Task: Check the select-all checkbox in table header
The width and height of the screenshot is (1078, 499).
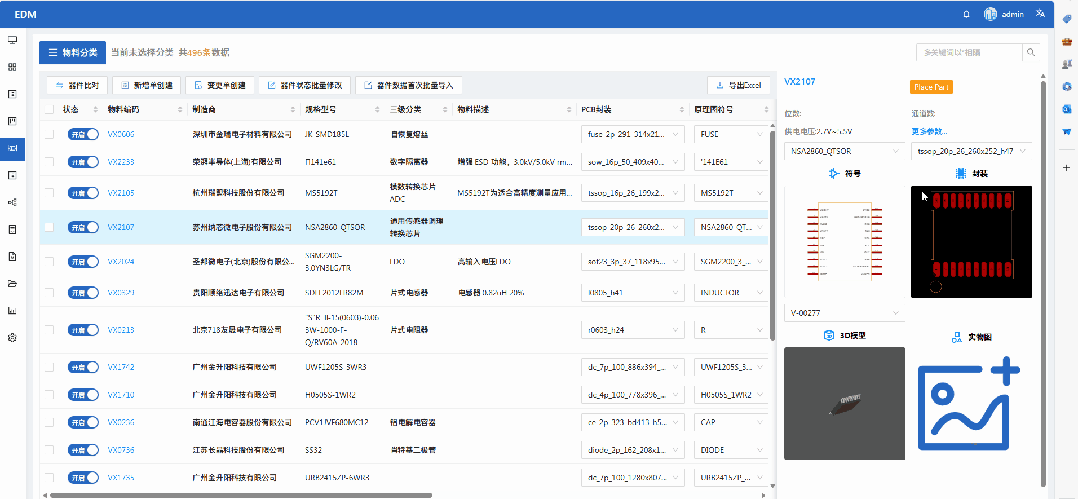Action: (48, 109)
